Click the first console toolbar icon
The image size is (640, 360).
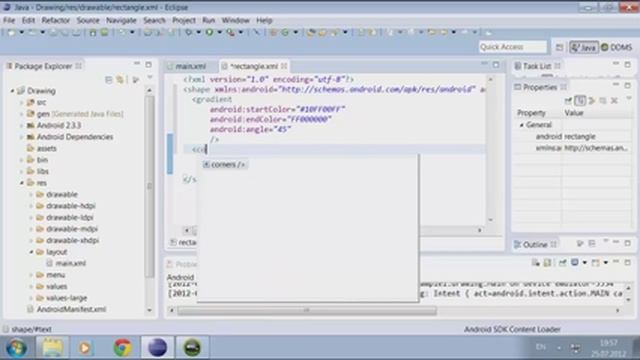pos(536,263)
